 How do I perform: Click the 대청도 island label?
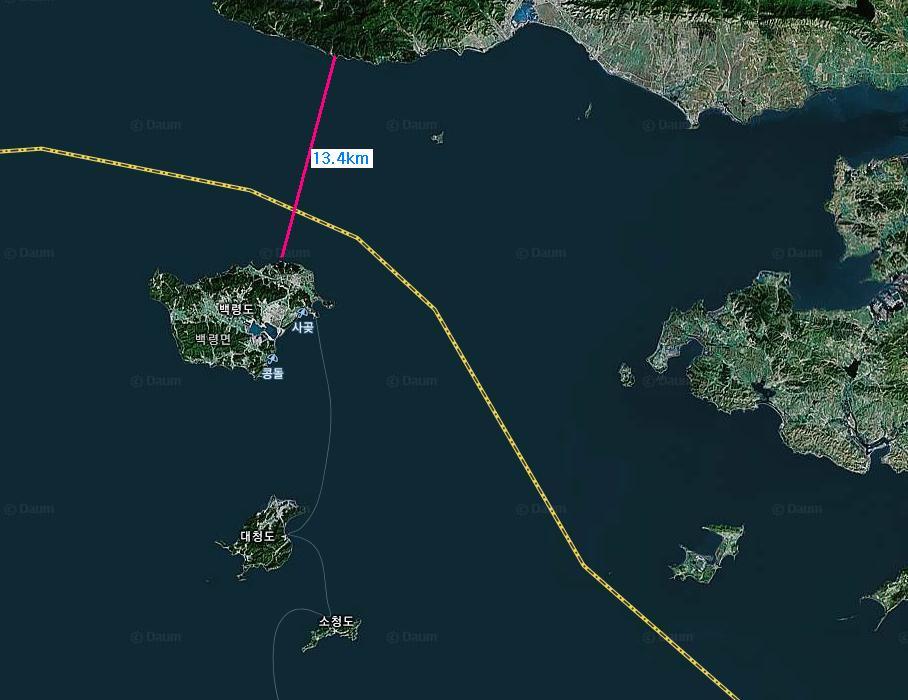click(257, 536)
